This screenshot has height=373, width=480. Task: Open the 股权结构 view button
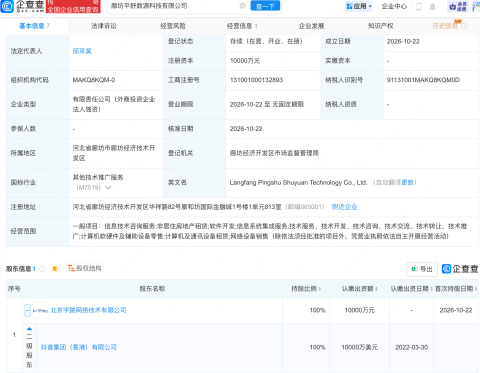click(x=85, y=268)
